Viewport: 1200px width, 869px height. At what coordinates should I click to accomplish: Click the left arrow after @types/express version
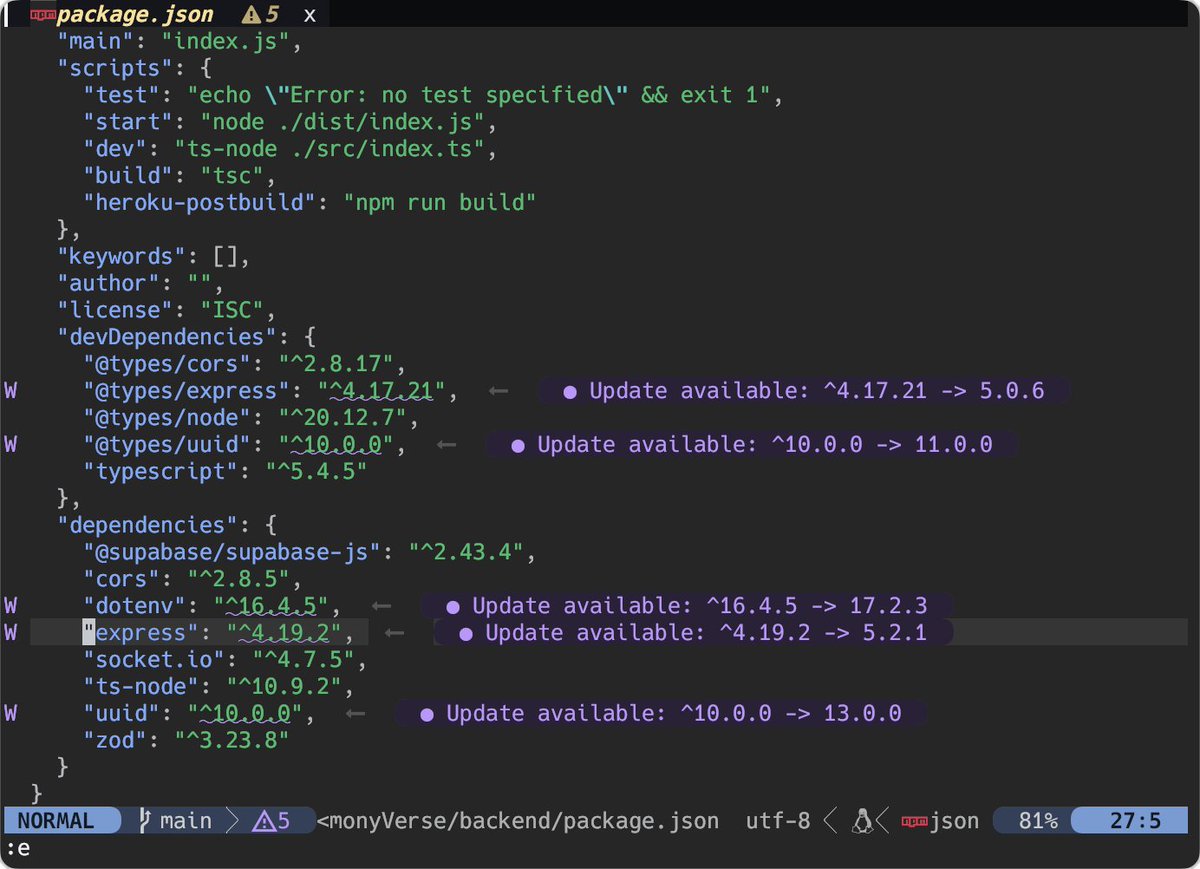pos(498,391)
